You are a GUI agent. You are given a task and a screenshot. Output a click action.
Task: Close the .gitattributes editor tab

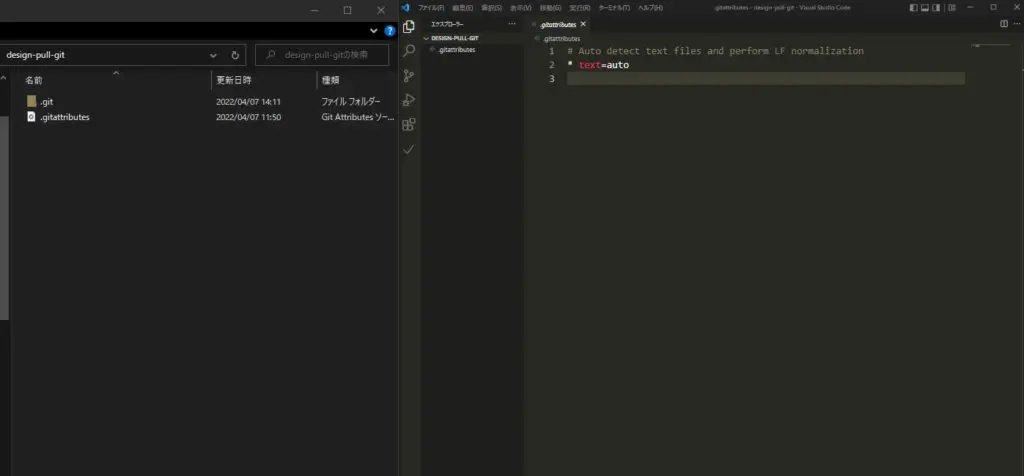point(583,24)
